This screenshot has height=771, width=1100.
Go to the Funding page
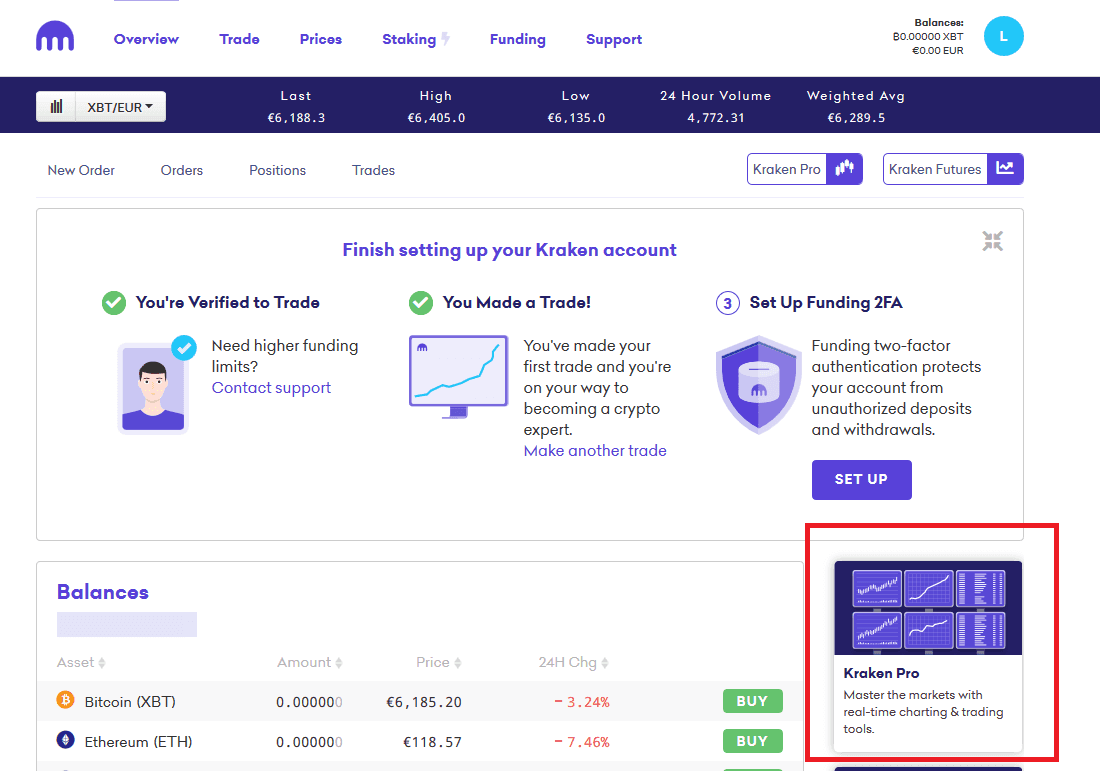(517, 39)
